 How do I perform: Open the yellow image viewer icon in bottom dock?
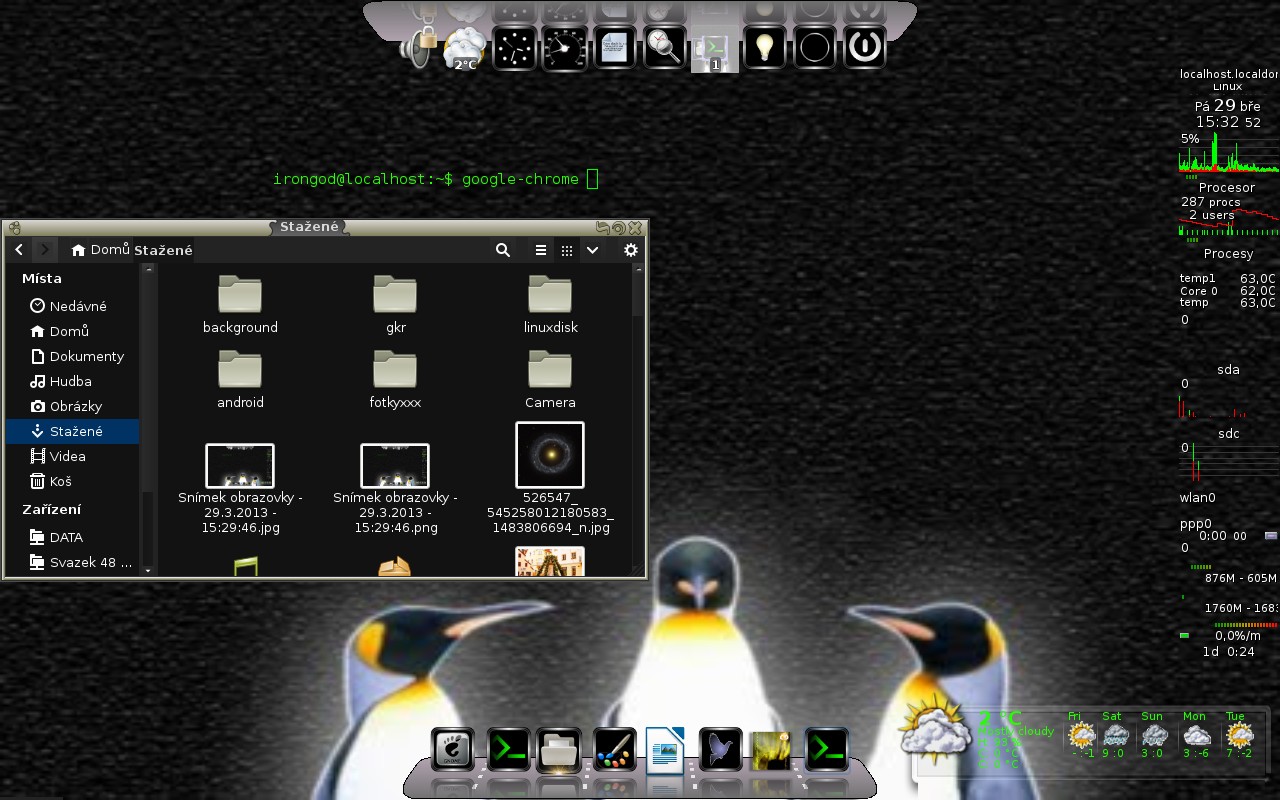coord(772,750)
